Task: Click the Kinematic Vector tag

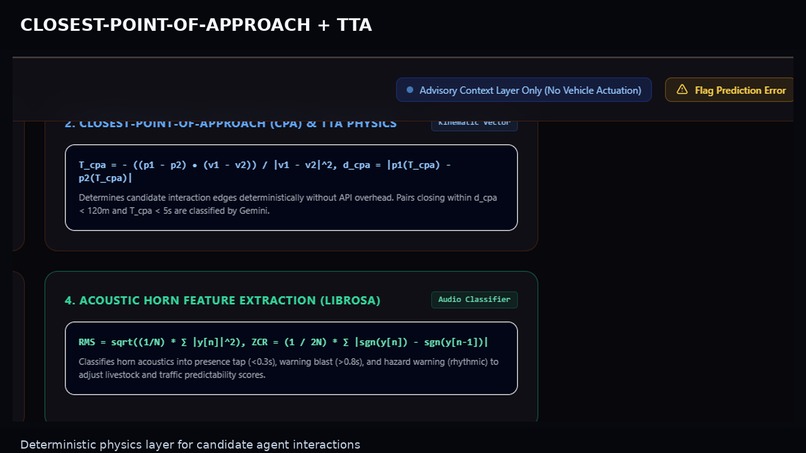Action: coord(474,124)
